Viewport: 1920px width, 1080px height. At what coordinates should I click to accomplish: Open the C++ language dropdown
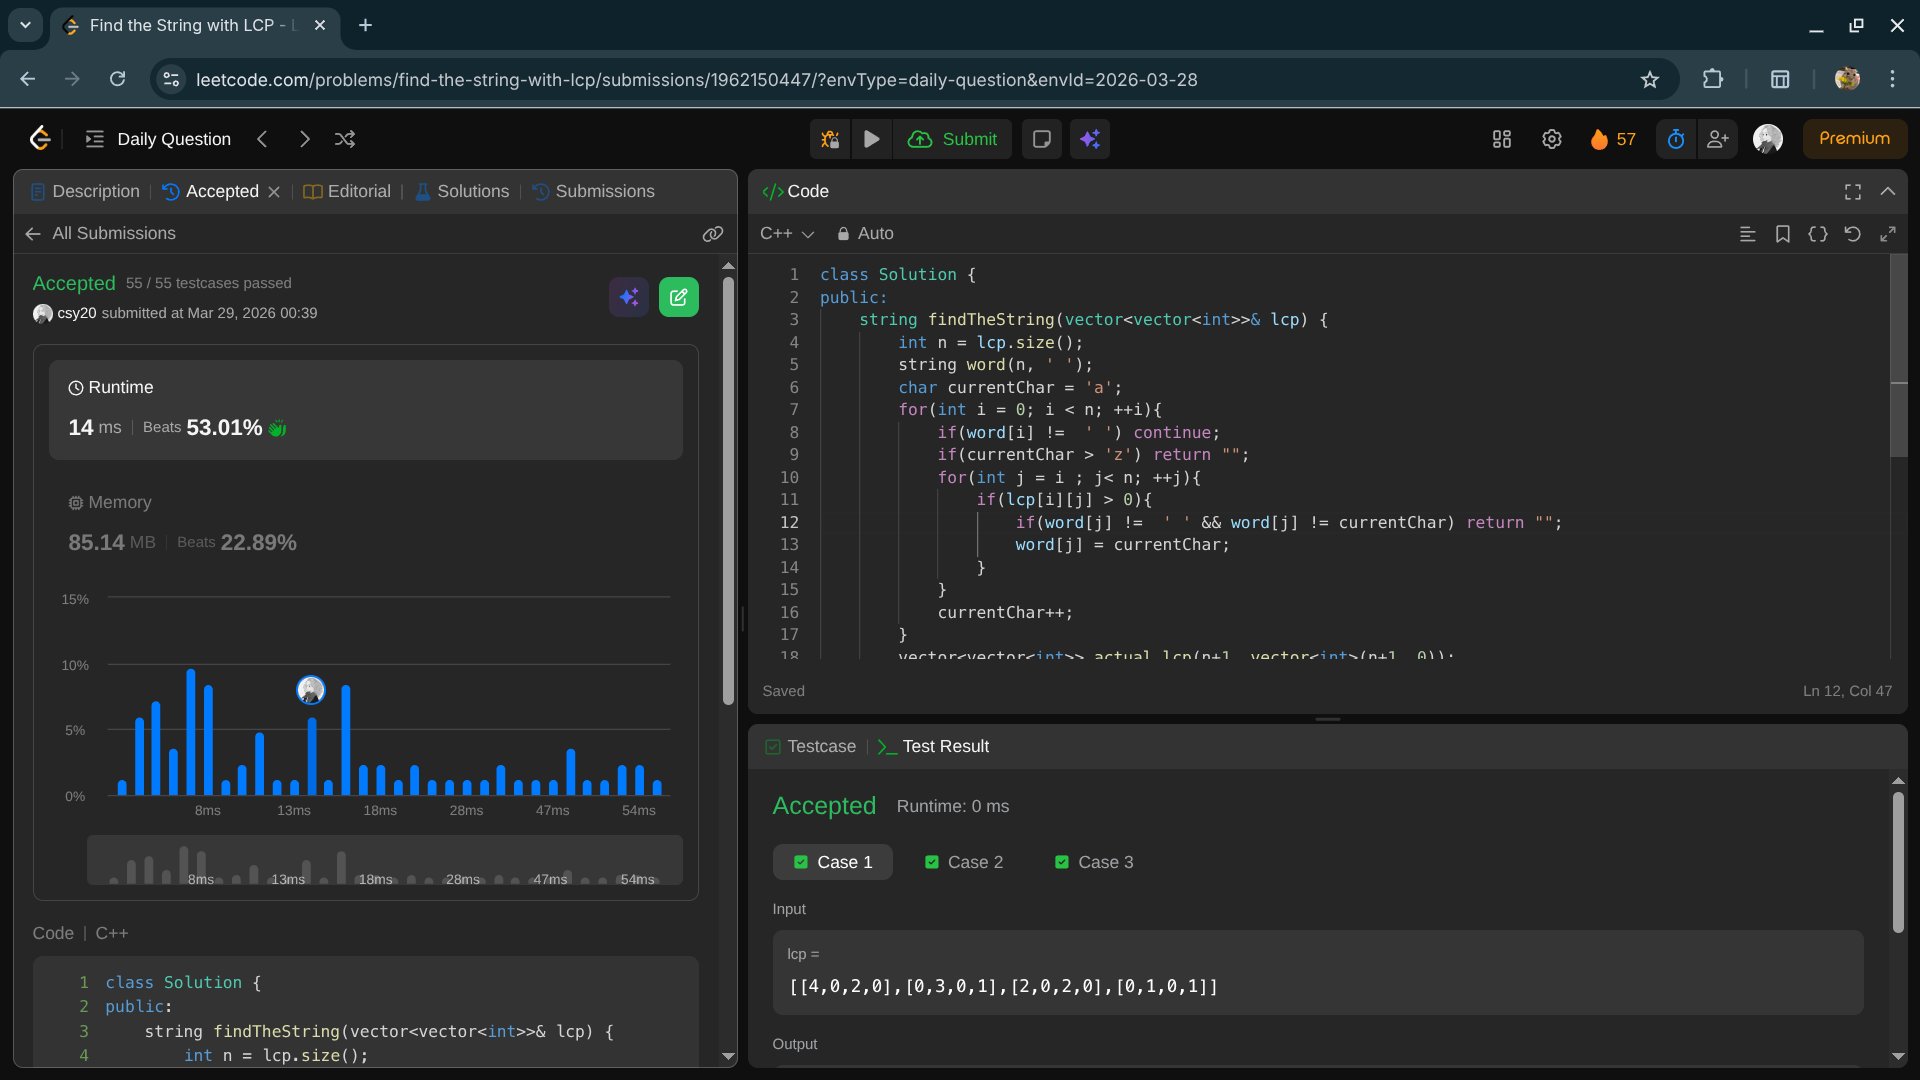(787, 234)
